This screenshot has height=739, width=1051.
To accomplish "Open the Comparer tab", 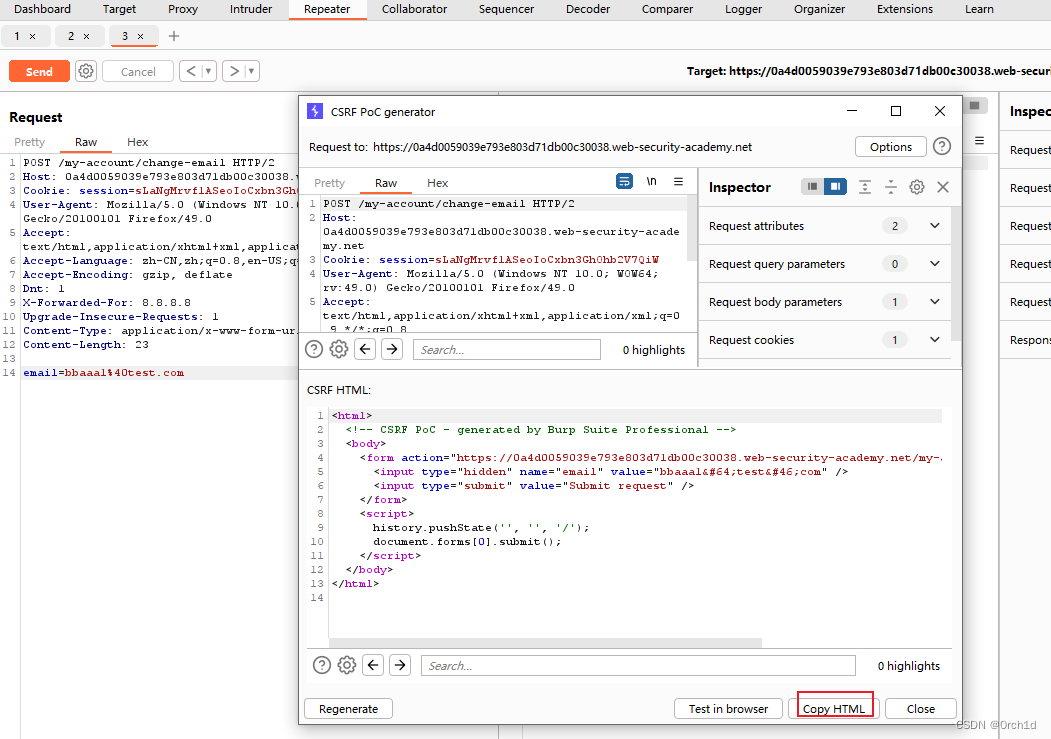I will click(x=667, y=9).
